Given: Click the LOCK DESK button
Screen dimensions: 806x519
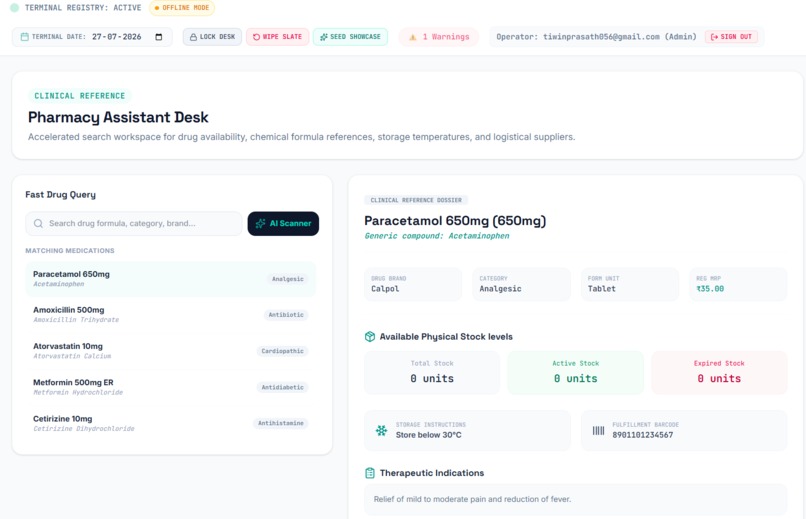Looking at the screenshot, I should 212,37.
